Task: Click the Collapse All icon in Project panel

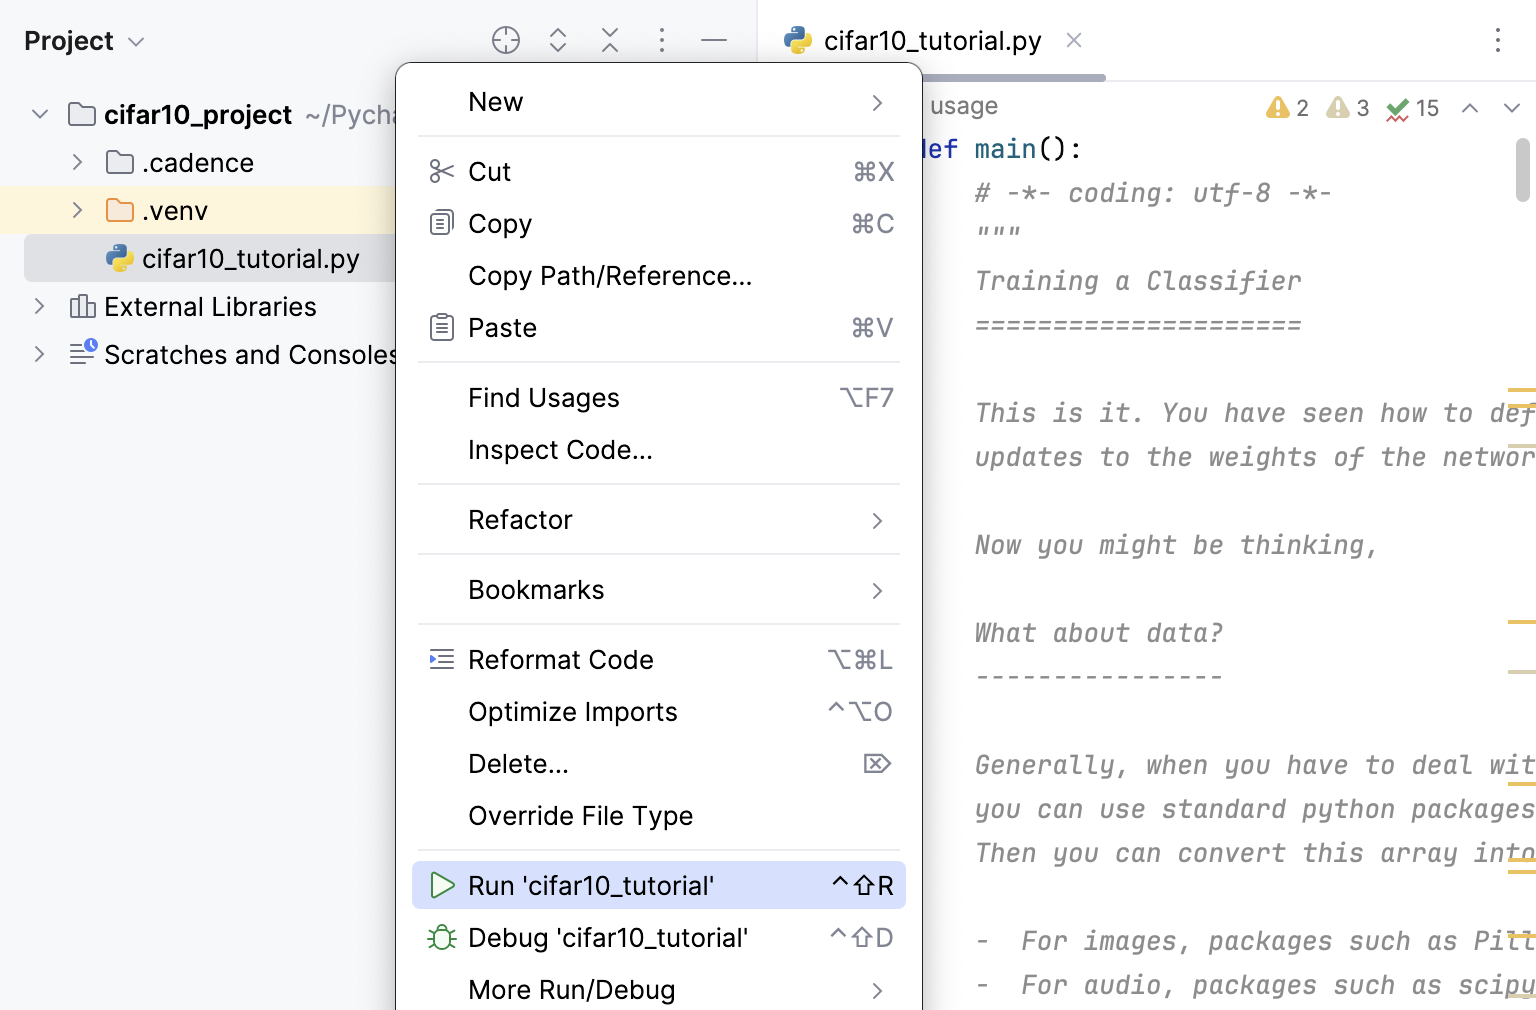Action: tap(610, 40)
